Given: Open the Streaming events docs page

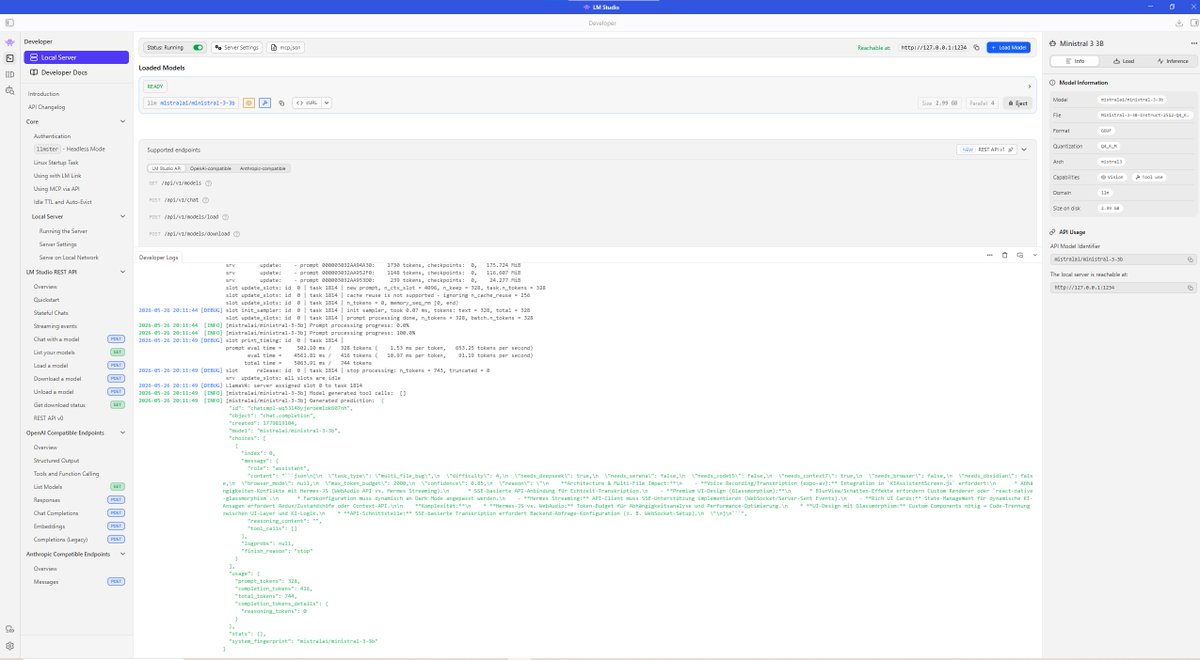Looking at the screenshot, I should (55, 326).
